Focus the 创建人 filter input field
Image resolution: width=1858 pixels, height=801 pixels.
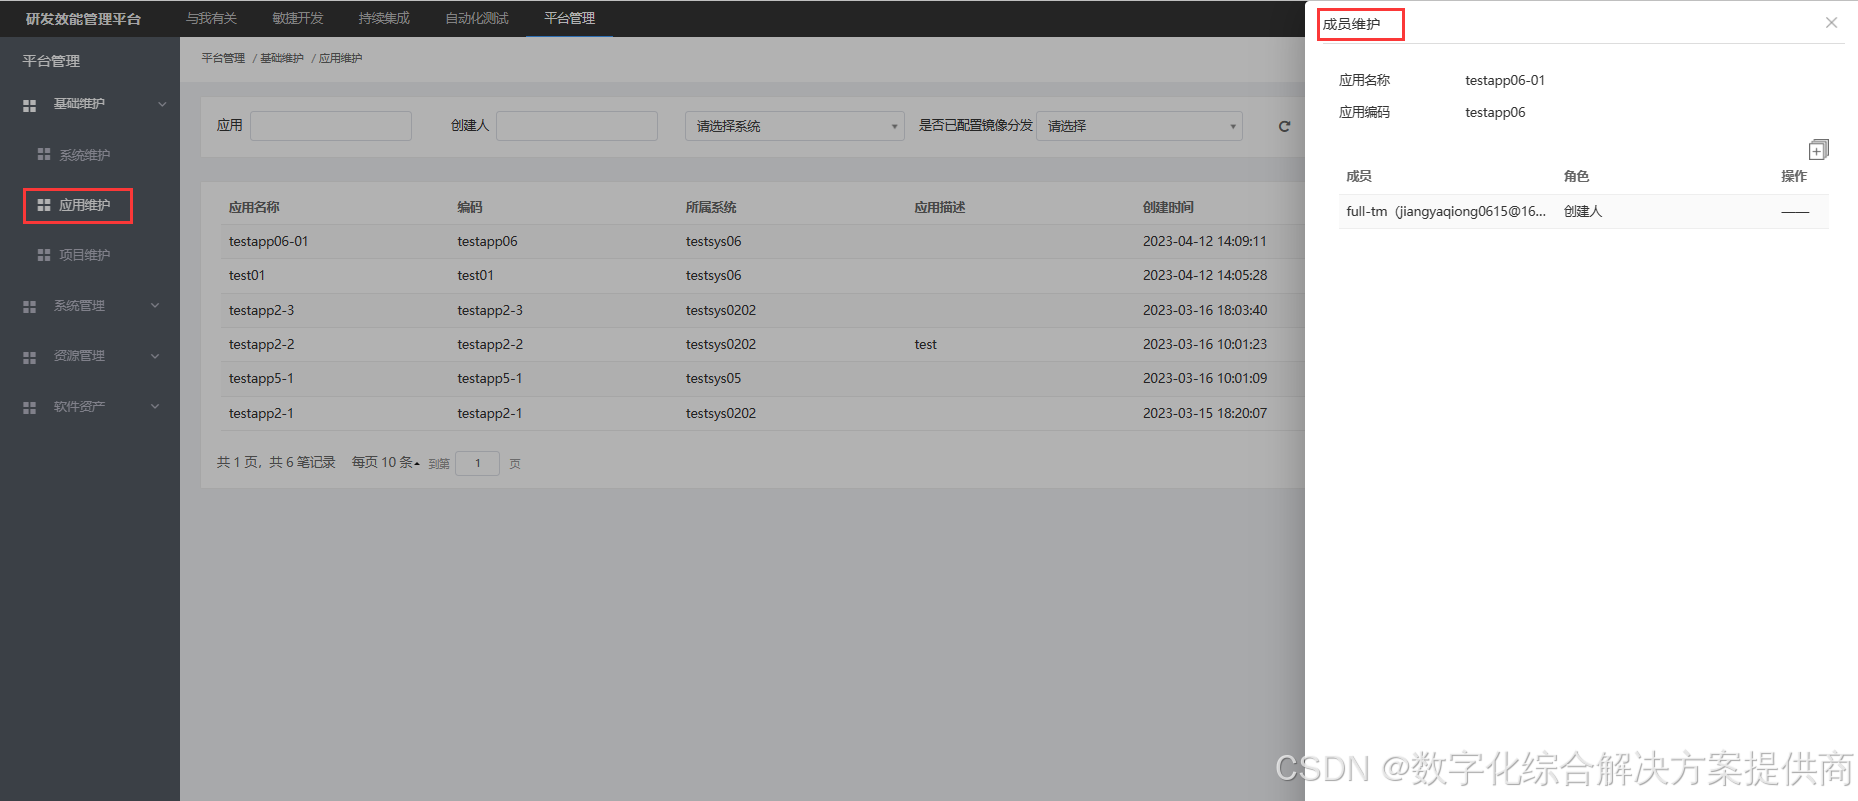click(x=577, y=126)
